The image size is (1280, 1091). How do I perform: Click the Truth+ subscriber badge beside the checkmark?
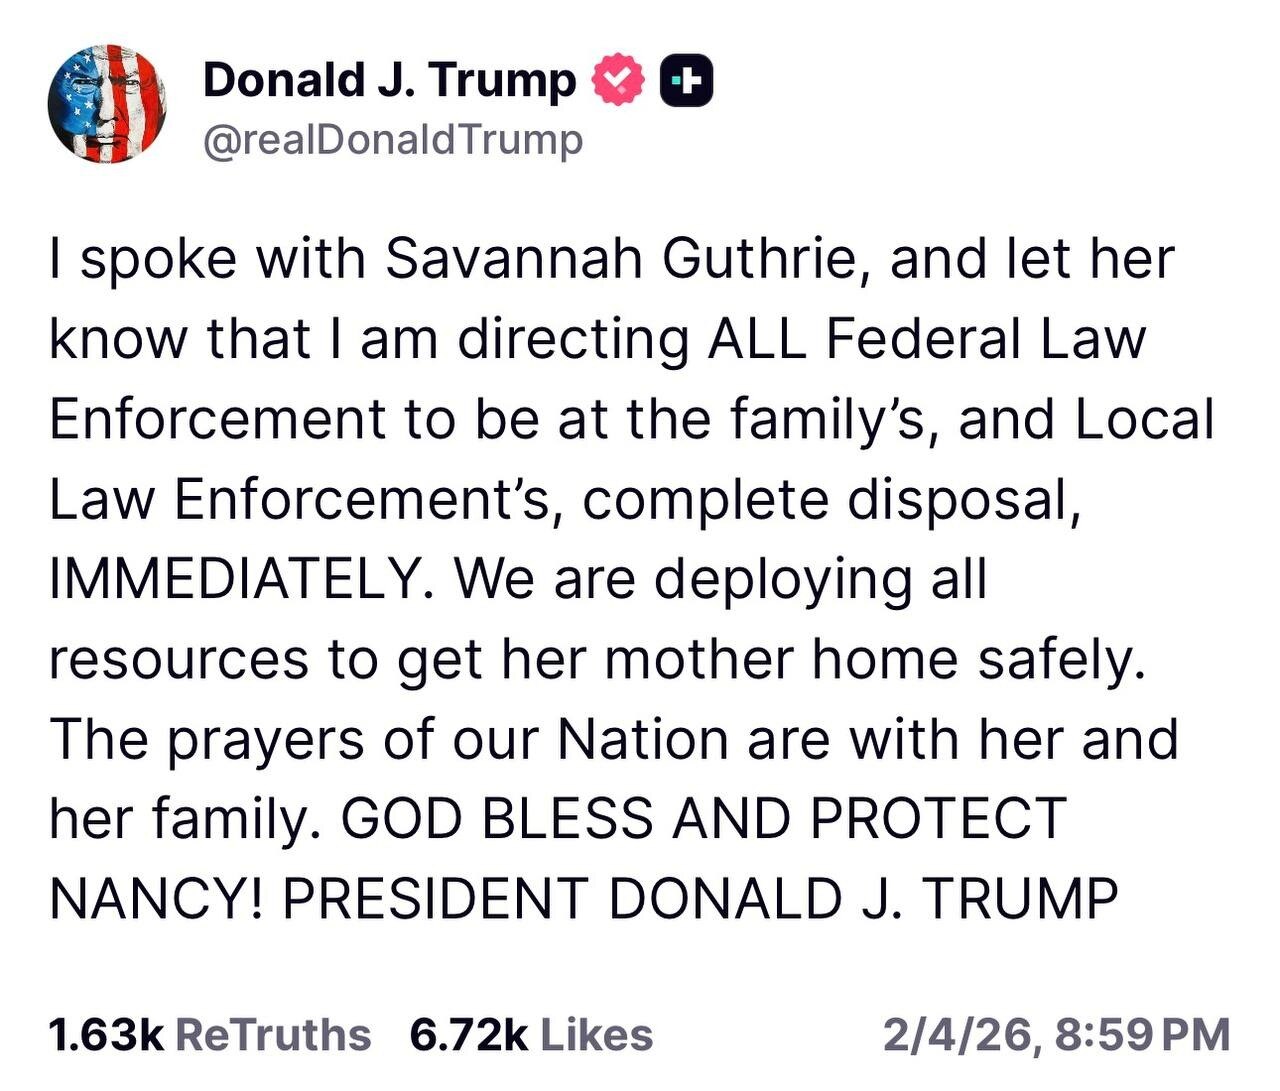pos(686,79)
